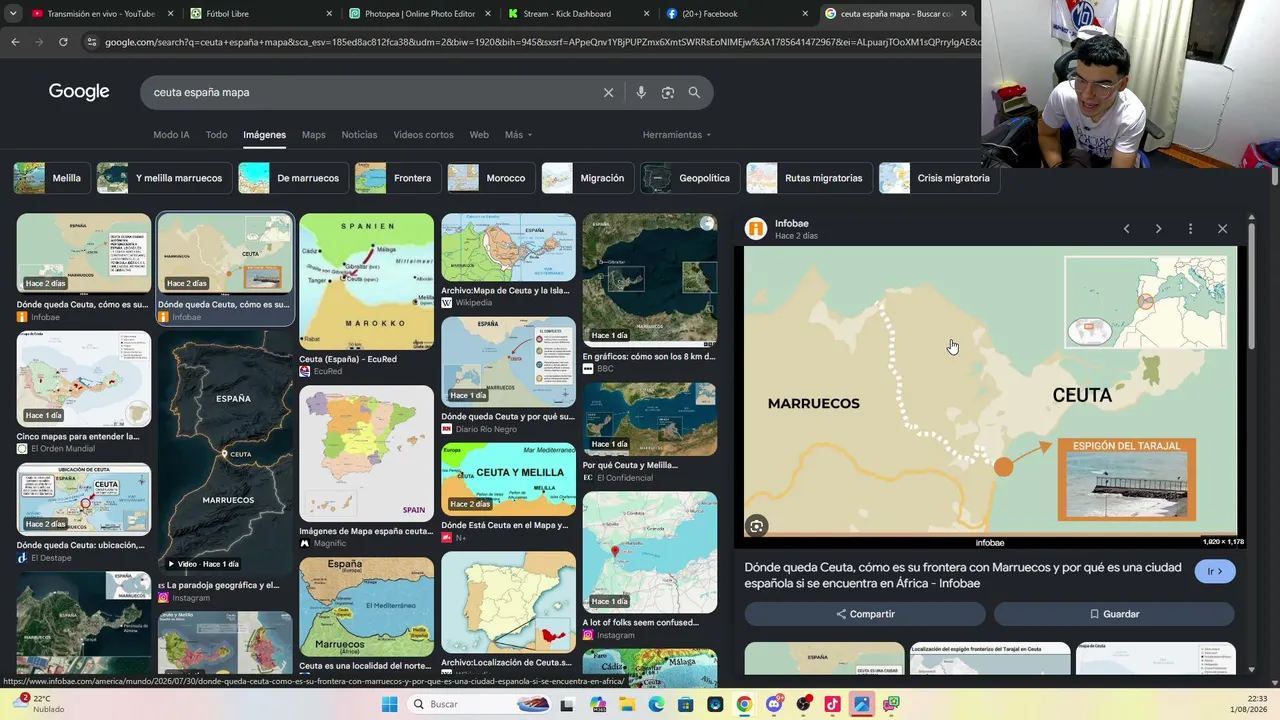This screenshot has height=720, width=1280.
Task: Open more options in the image preview panel
Action: coord(1190,229)
